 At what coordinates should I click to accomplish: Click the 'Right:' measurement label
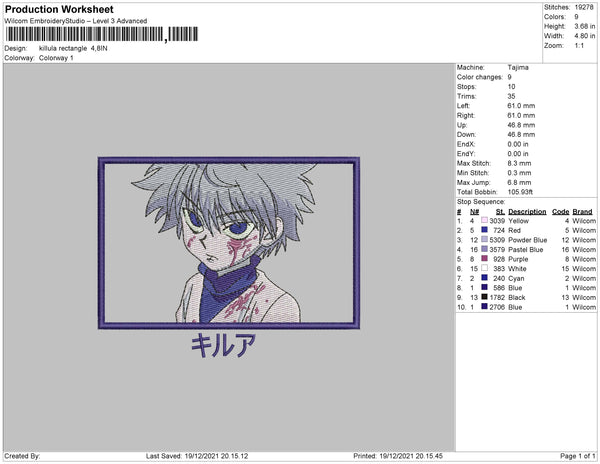coord(466,115)
